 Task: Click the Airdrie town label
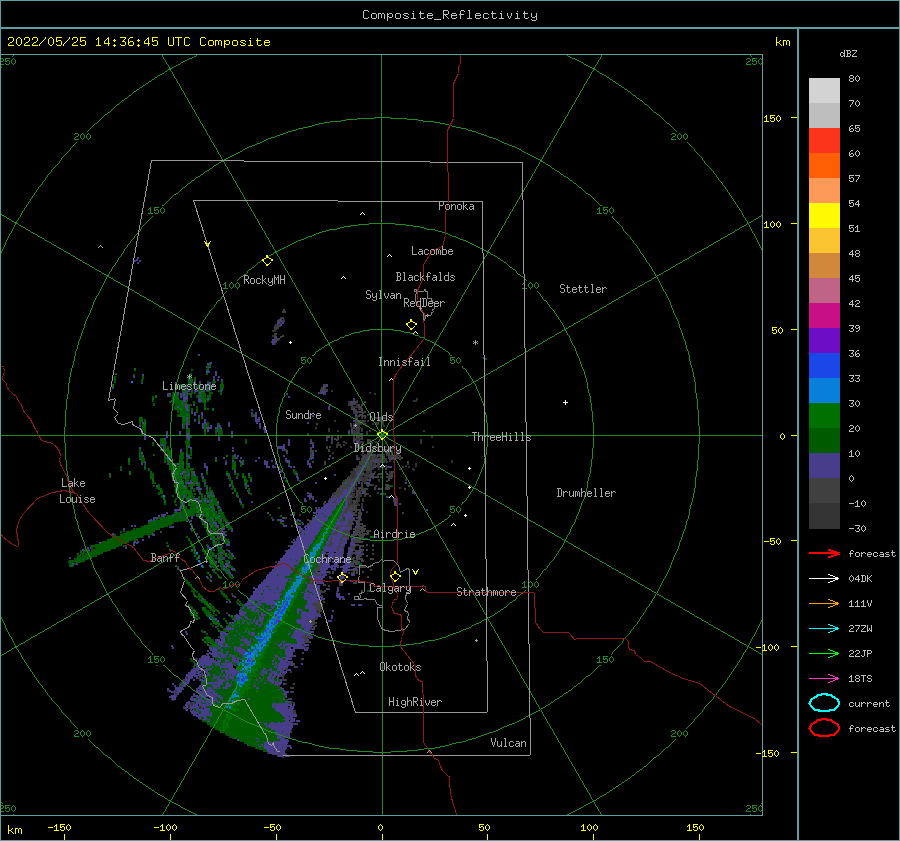coord(394,534)
